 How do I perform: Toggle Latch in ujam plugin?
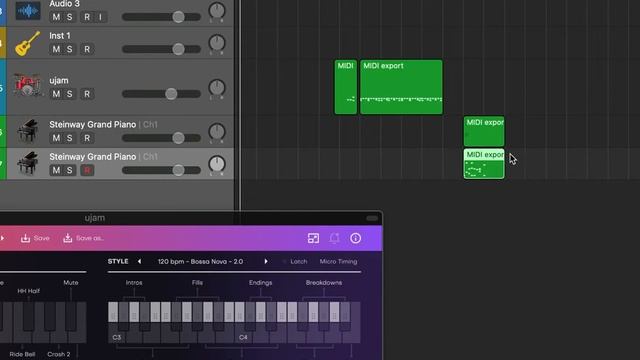[x=298, y=261]
